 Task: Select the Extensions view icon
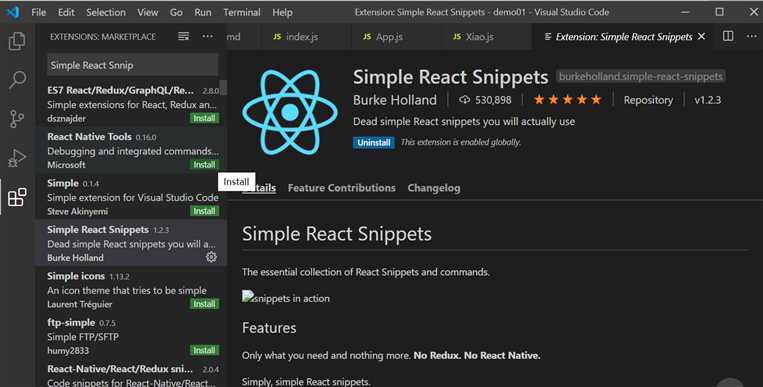click(17, 197)
